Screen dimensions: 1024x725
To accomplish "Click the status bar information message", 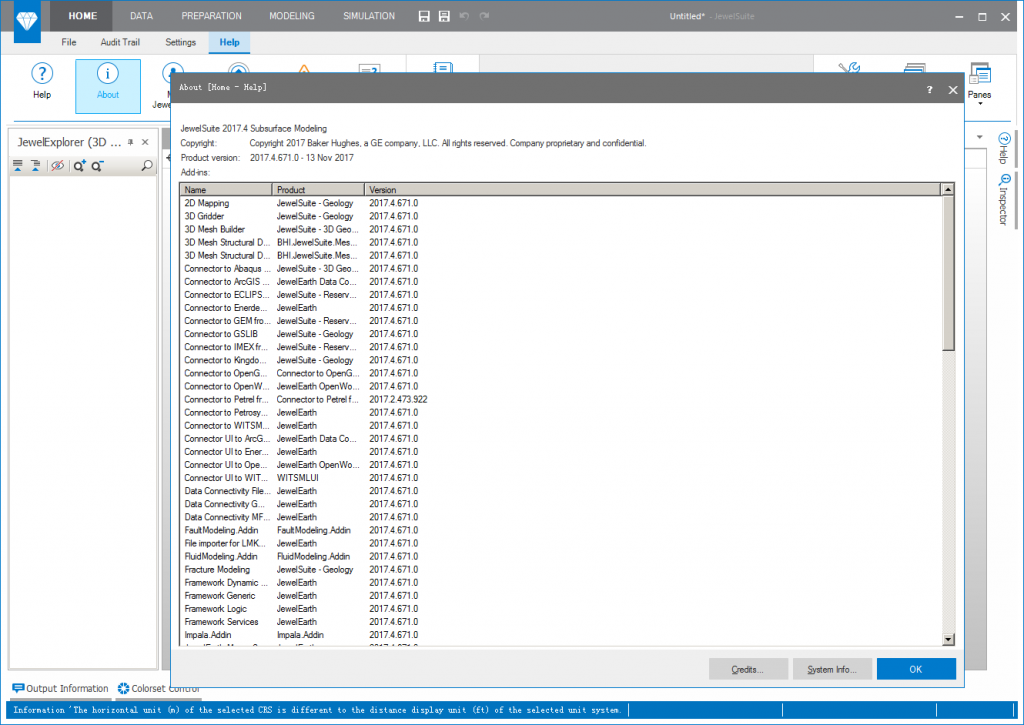I will [317, 710].
